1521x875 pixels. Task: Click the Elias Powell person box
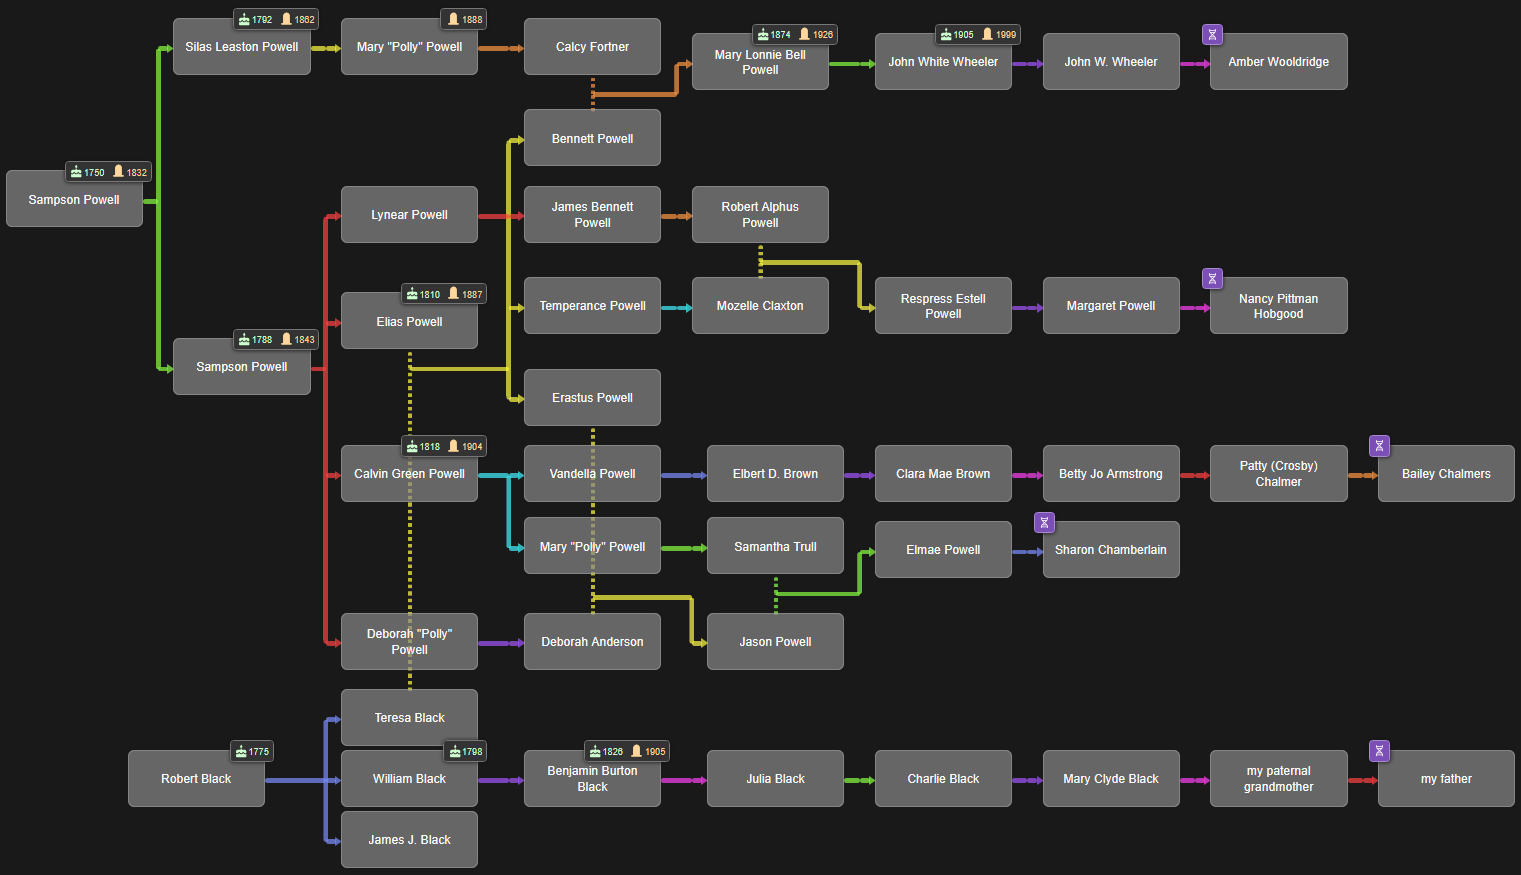(409, 322)
